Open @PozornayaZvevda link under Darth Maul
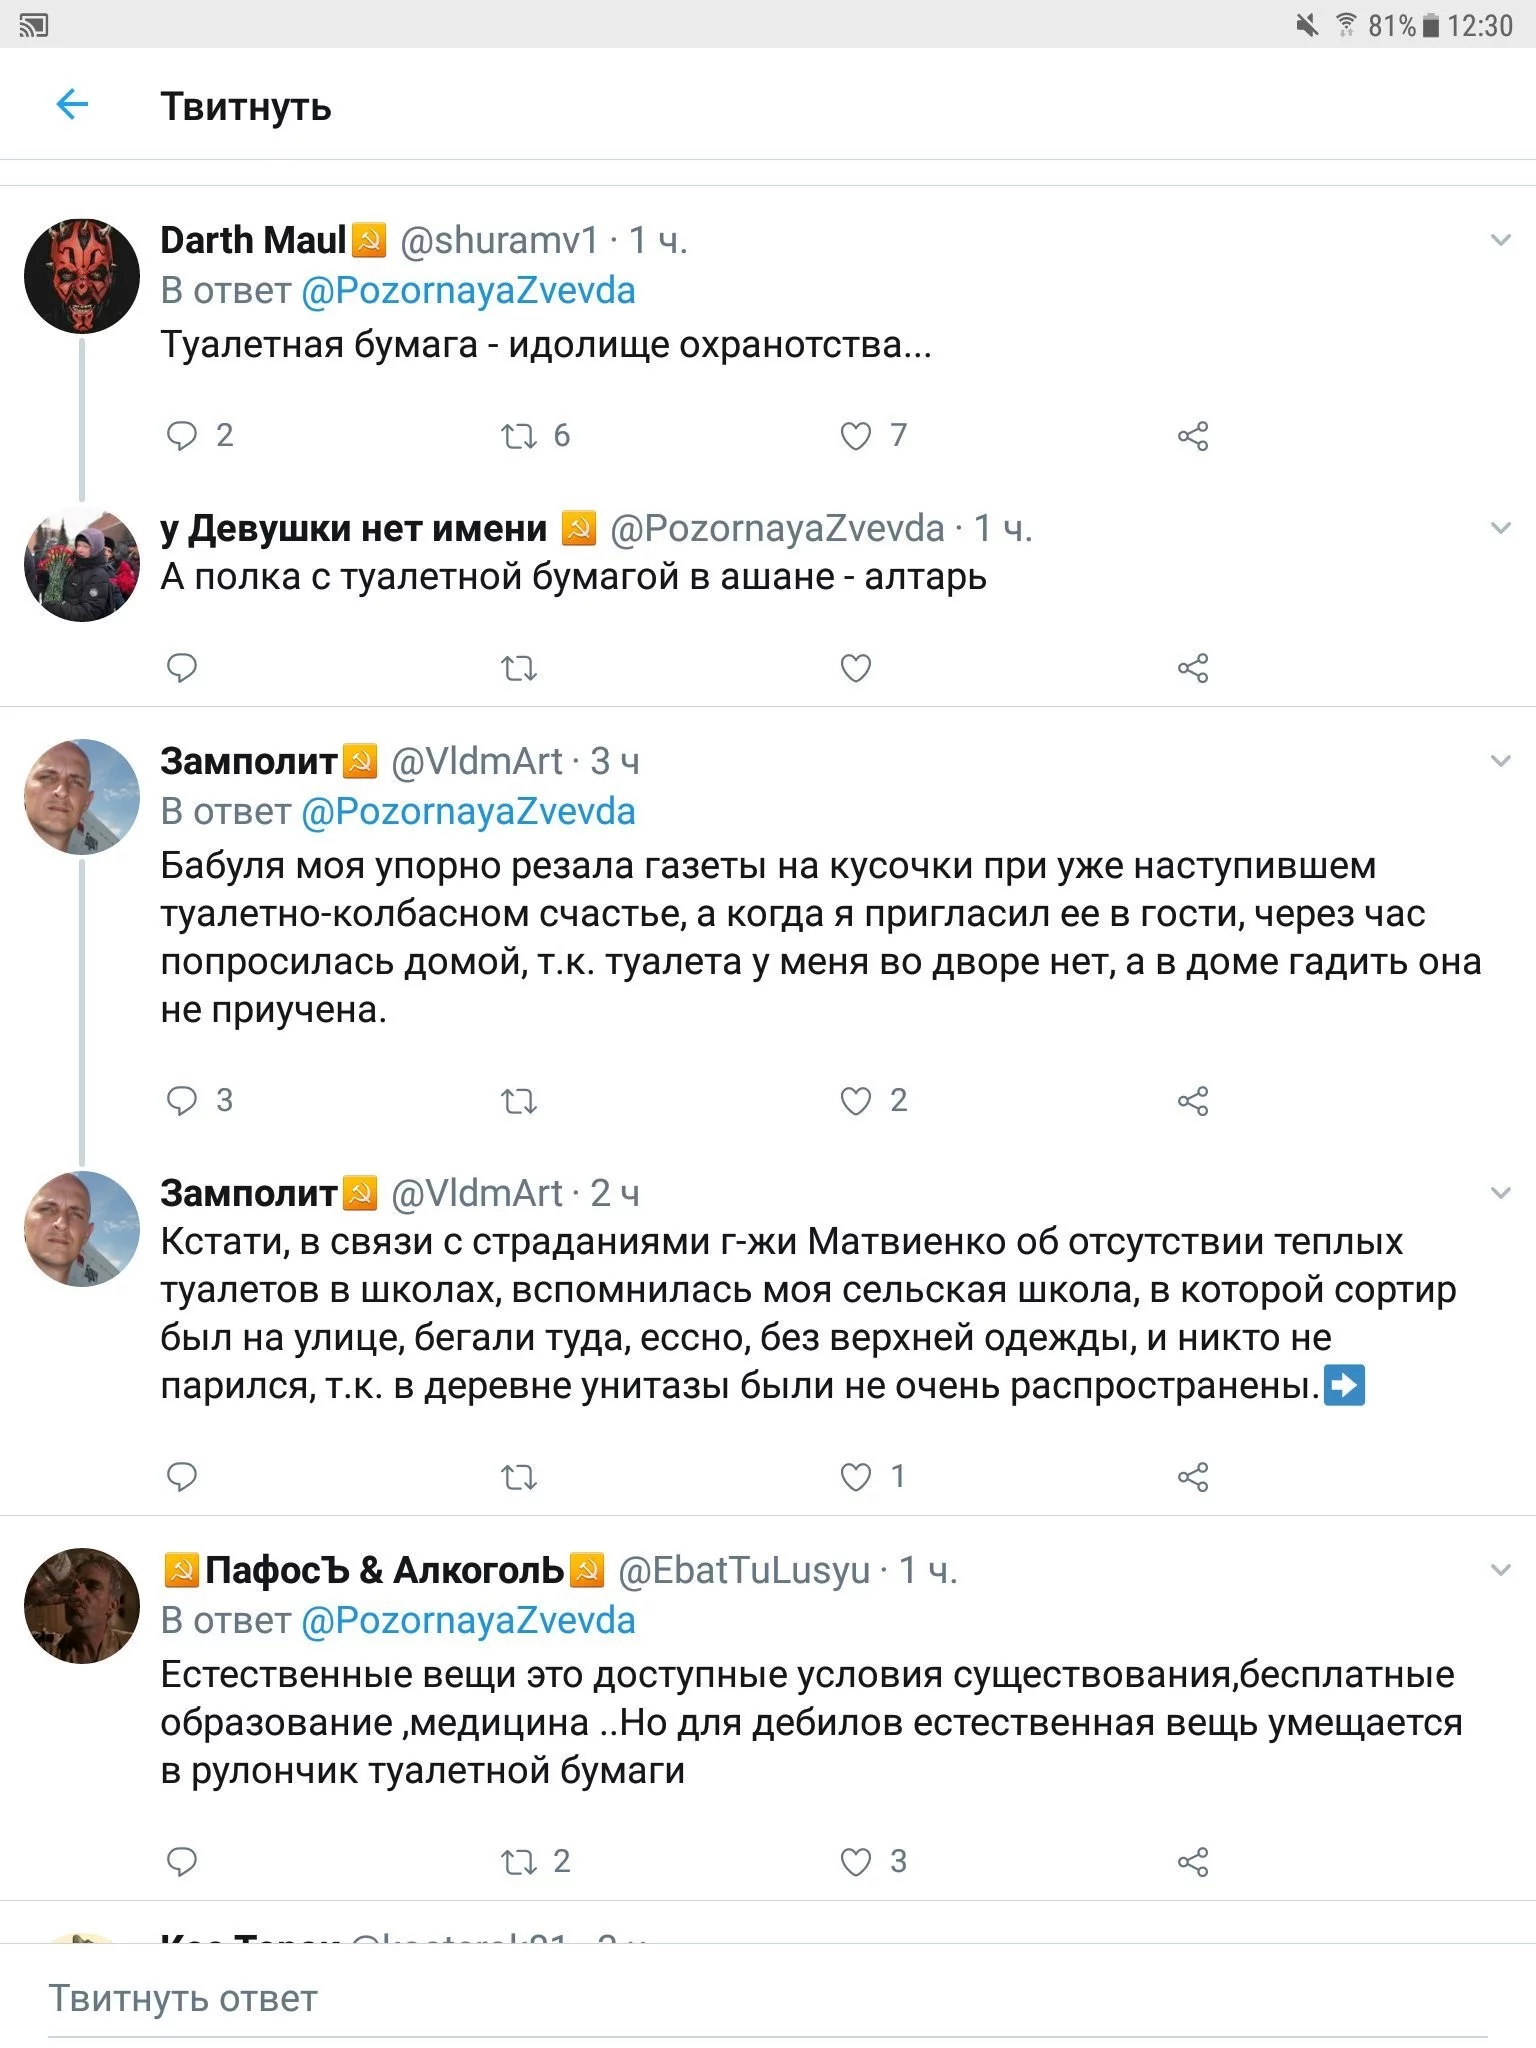The height and width of the screenshot is (2048, 1536). pyautogui.click(x=468, y=291)
